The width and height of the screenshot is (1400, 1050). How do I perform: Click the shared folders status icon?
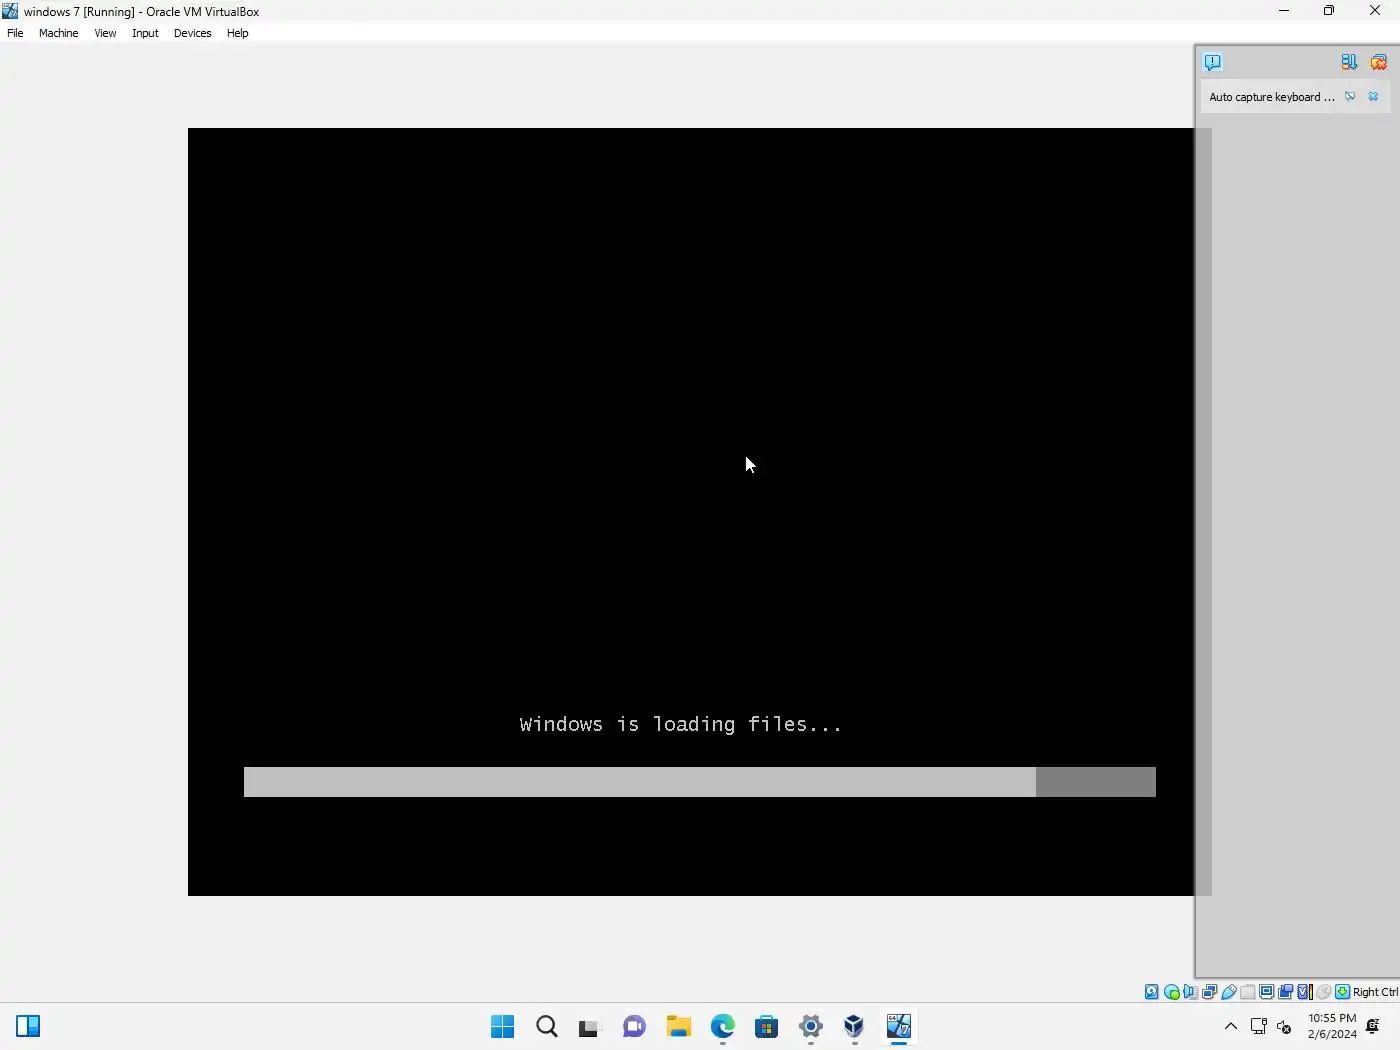point(1248,992)
